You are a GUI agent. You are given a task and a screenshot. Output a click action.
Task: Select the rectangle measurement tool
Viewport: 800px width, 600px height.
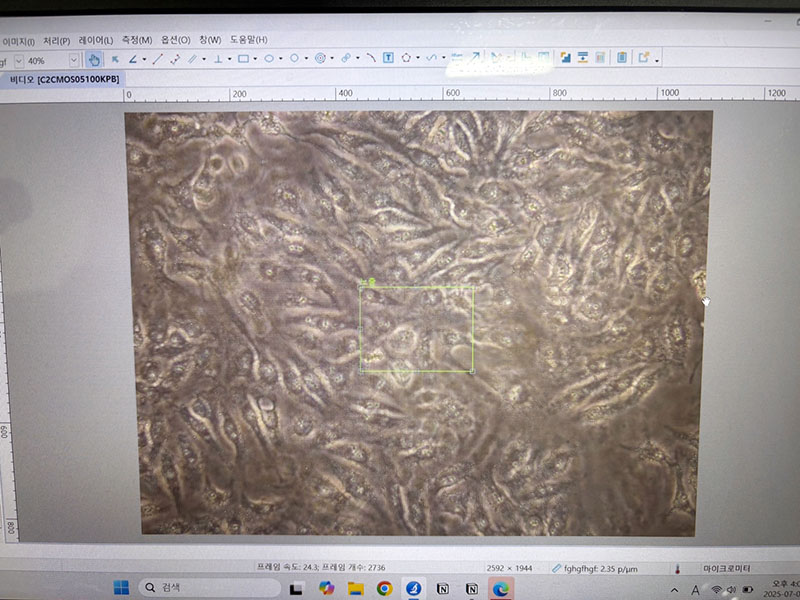click(243, 59)
